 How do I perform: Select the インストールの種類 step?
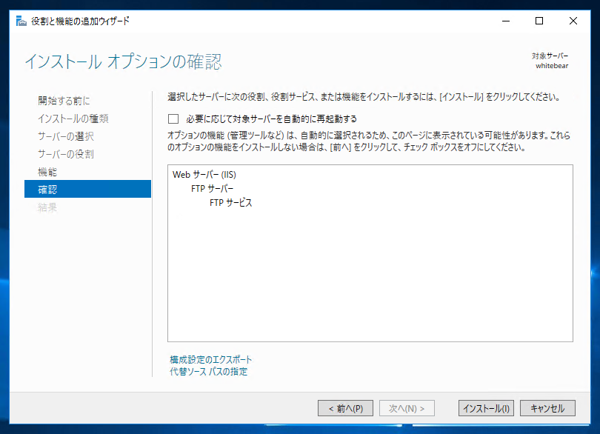(x=73, y=119)
